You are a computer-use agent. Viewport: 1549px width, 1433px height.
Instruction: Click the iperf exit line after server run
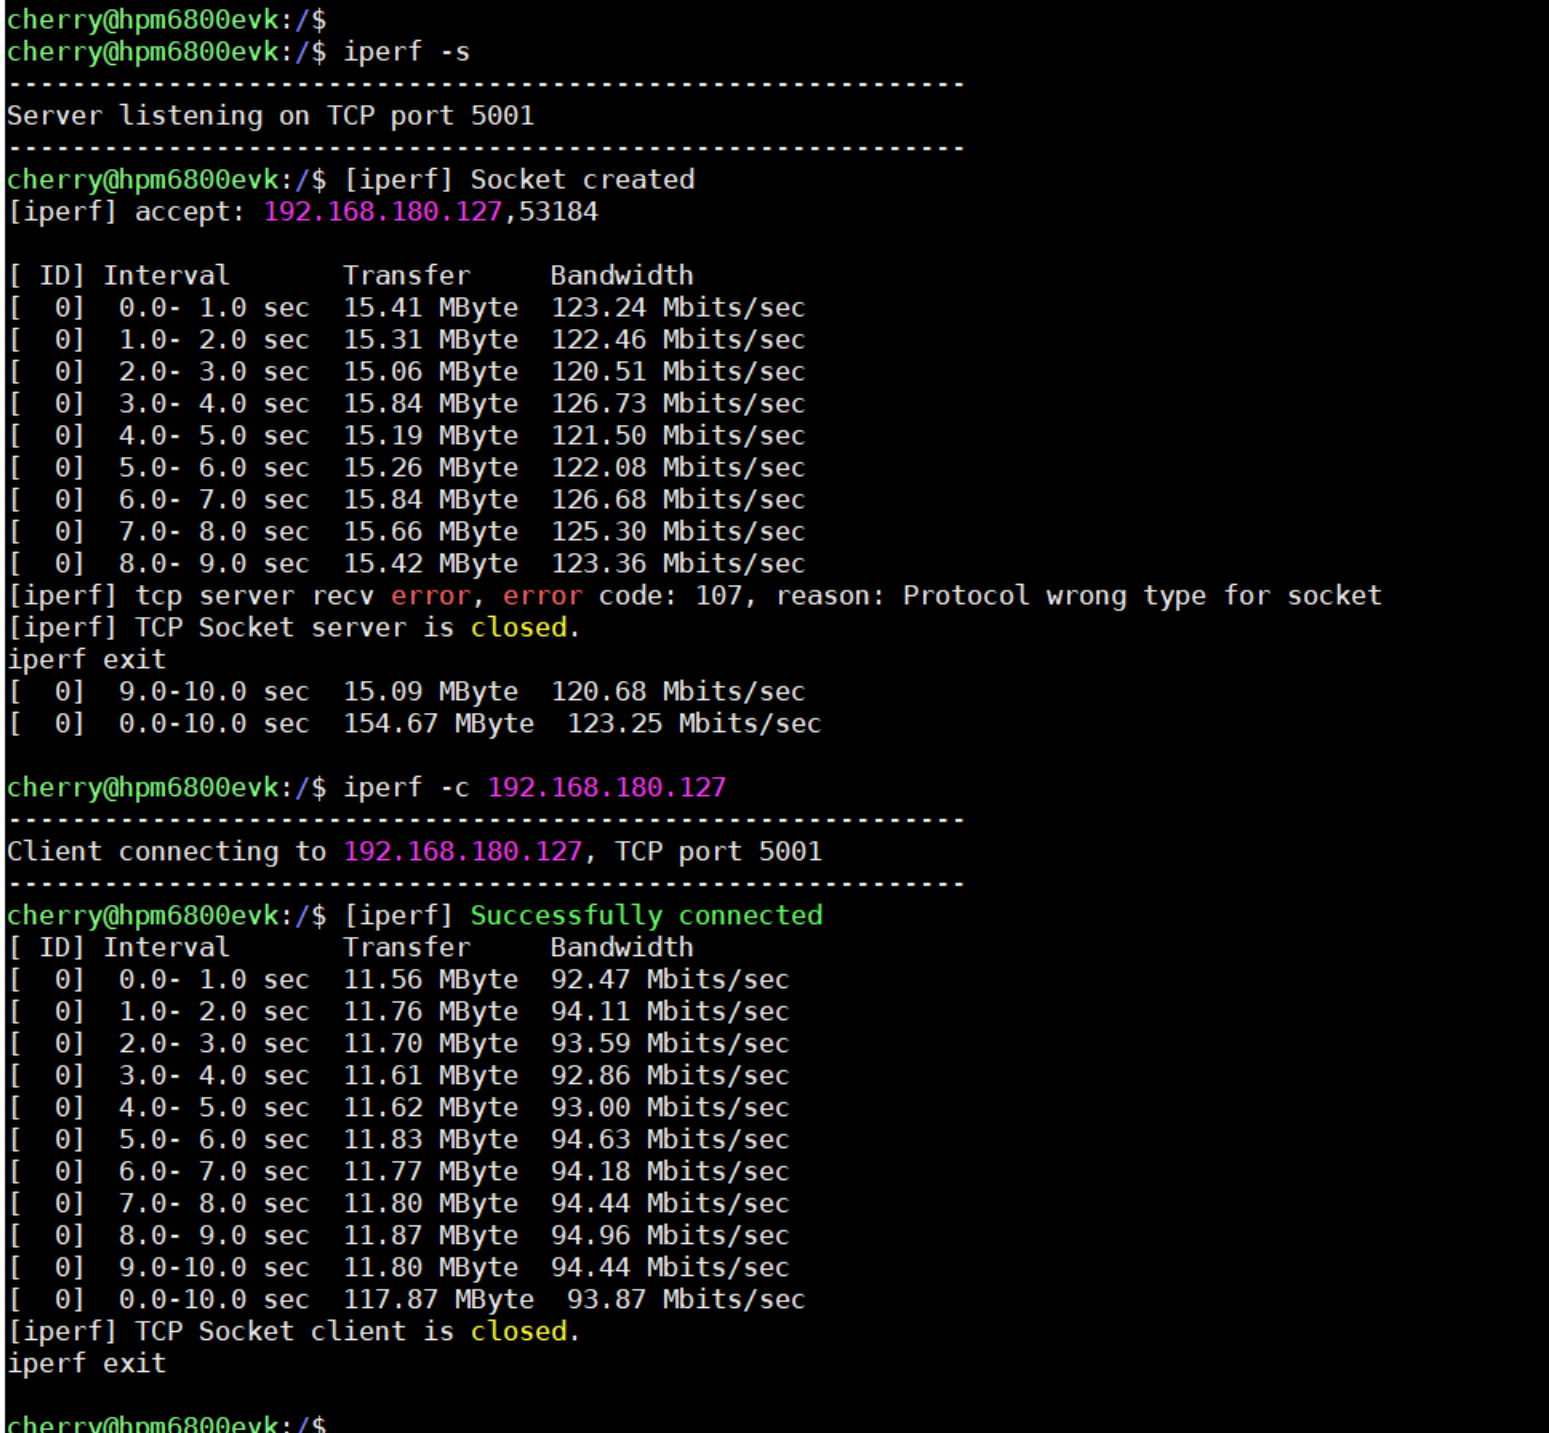coord(85,659)
